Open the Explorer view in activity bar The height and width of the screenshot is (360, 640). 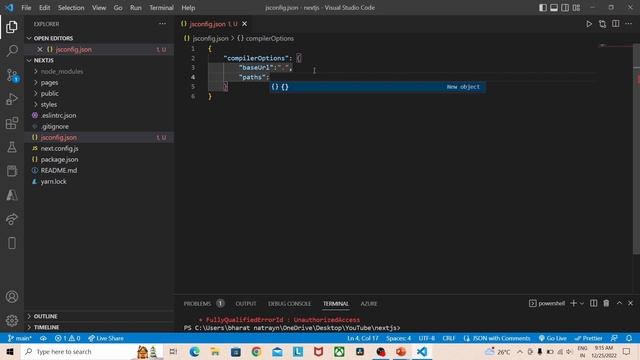[12, 27]
